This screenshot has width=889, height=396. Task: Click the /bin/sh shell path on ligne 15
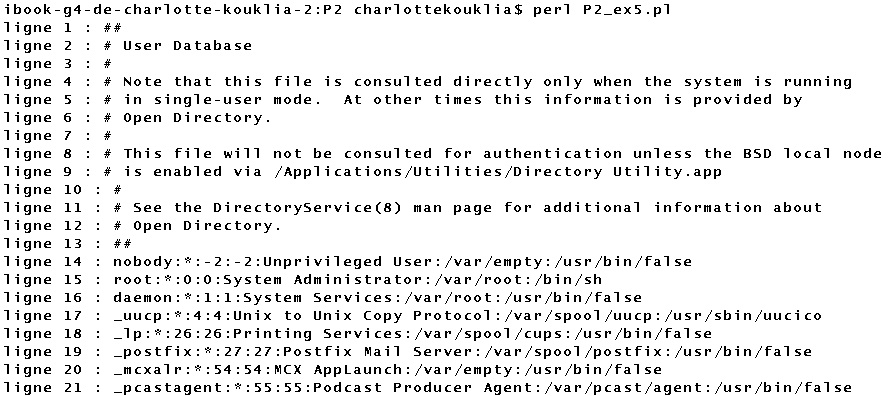pos(567,280)
